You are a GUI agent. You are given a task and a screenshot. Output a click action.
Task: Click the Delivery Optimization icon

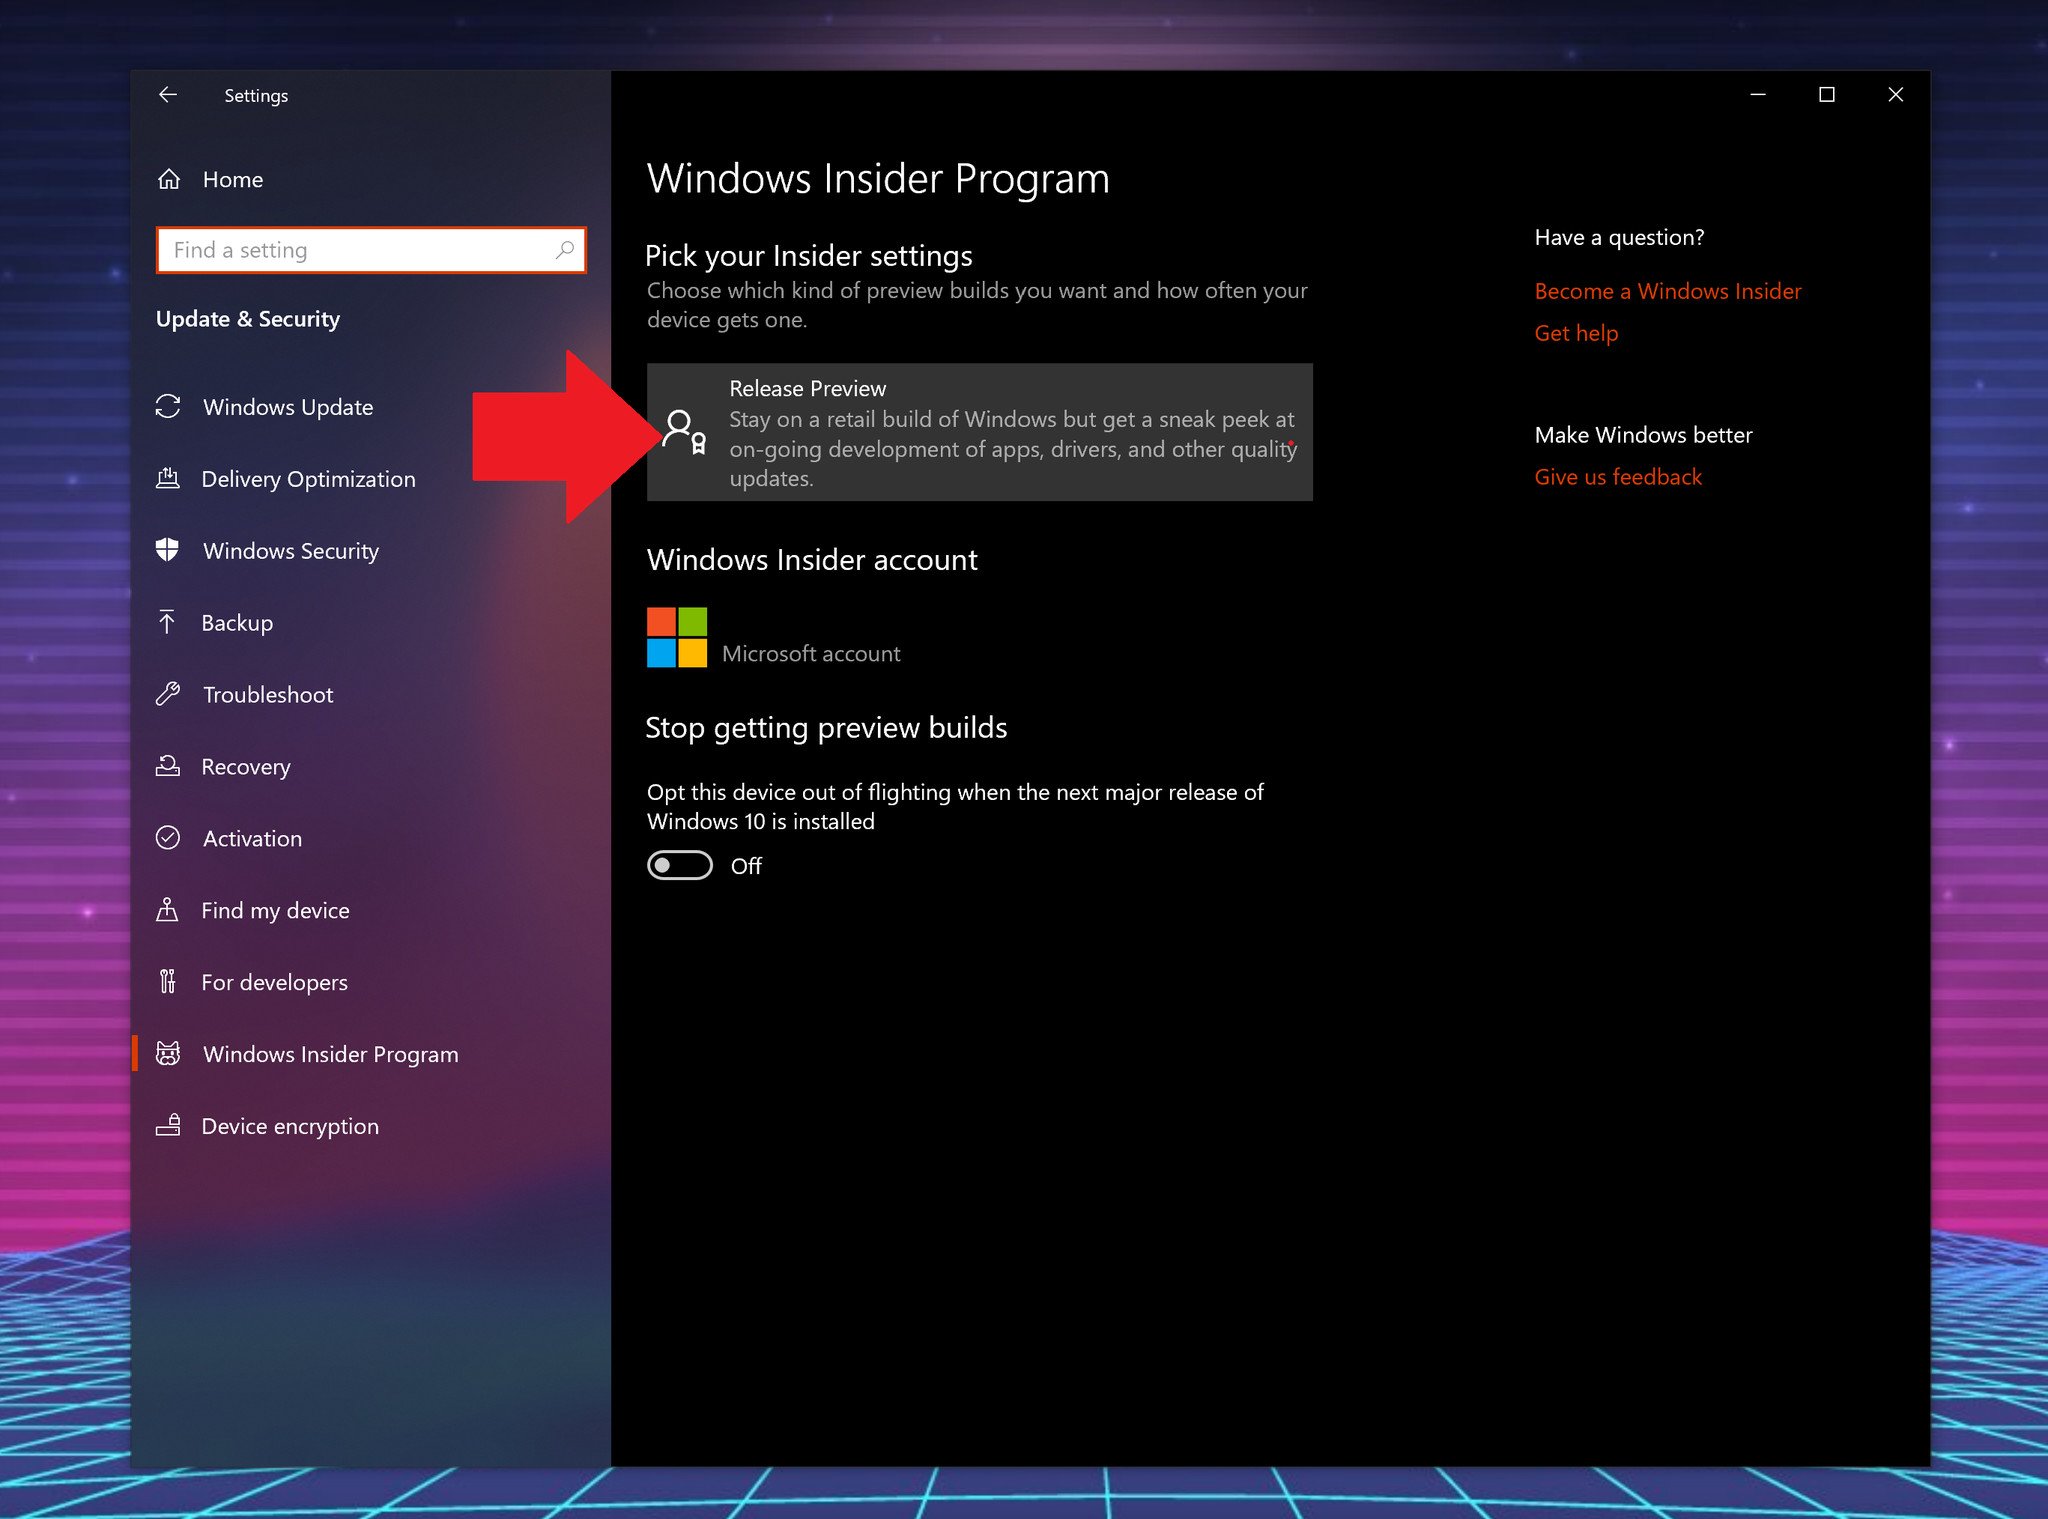point(168,478)
